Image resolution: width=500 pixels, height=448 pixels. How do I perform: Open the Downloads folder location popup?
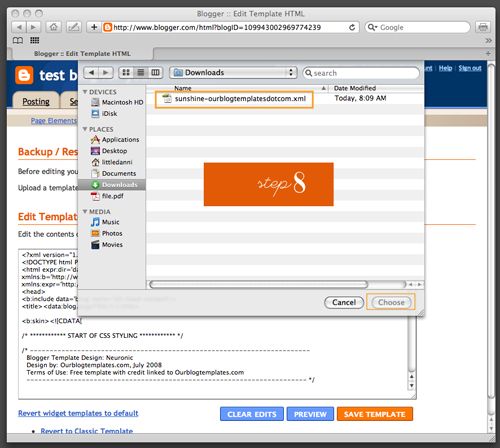pos(233,72)
